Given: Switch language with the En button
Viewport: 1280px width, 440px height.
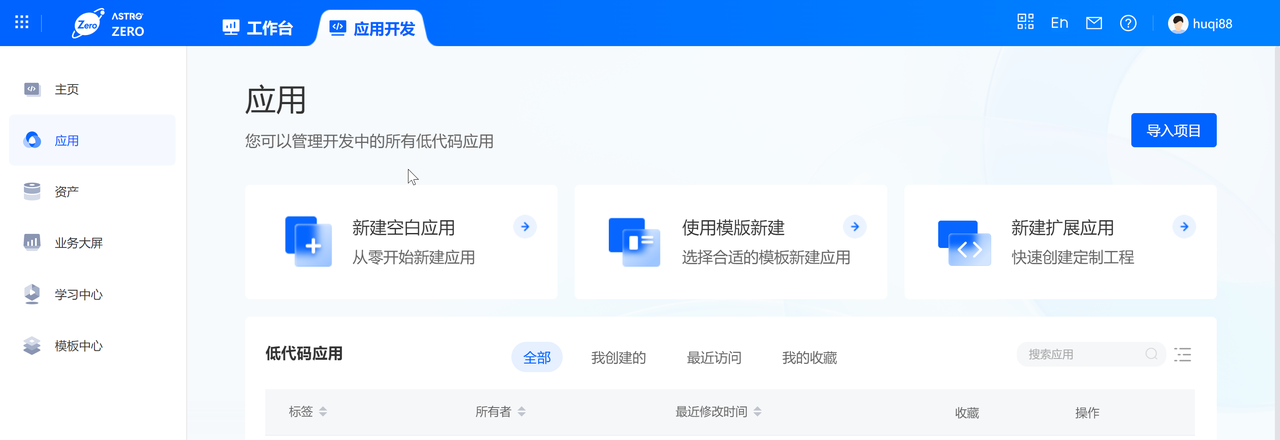Looking at the screenshot, I should point(1059,22).
